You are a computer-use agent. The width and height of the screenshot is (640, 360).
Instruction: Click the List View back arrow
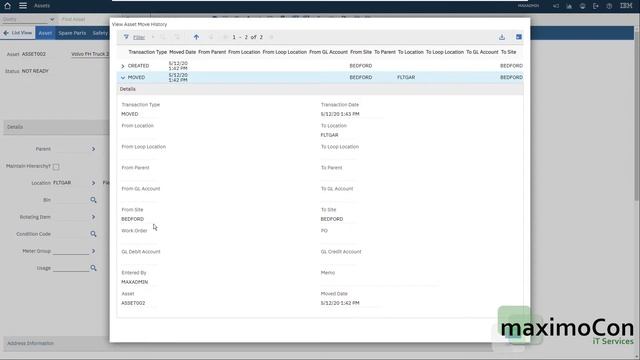tap(6, 33)
